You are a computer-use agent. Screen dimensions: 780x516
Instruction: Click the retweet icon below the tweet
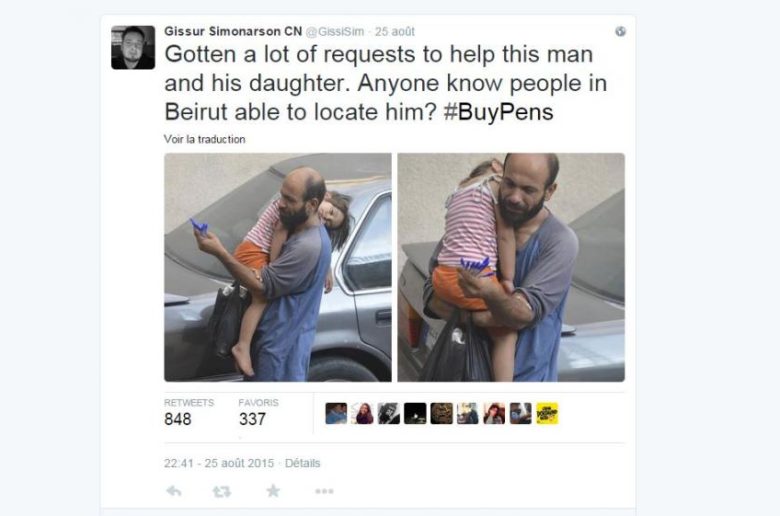pyautogui.click(x=222, y=492)
